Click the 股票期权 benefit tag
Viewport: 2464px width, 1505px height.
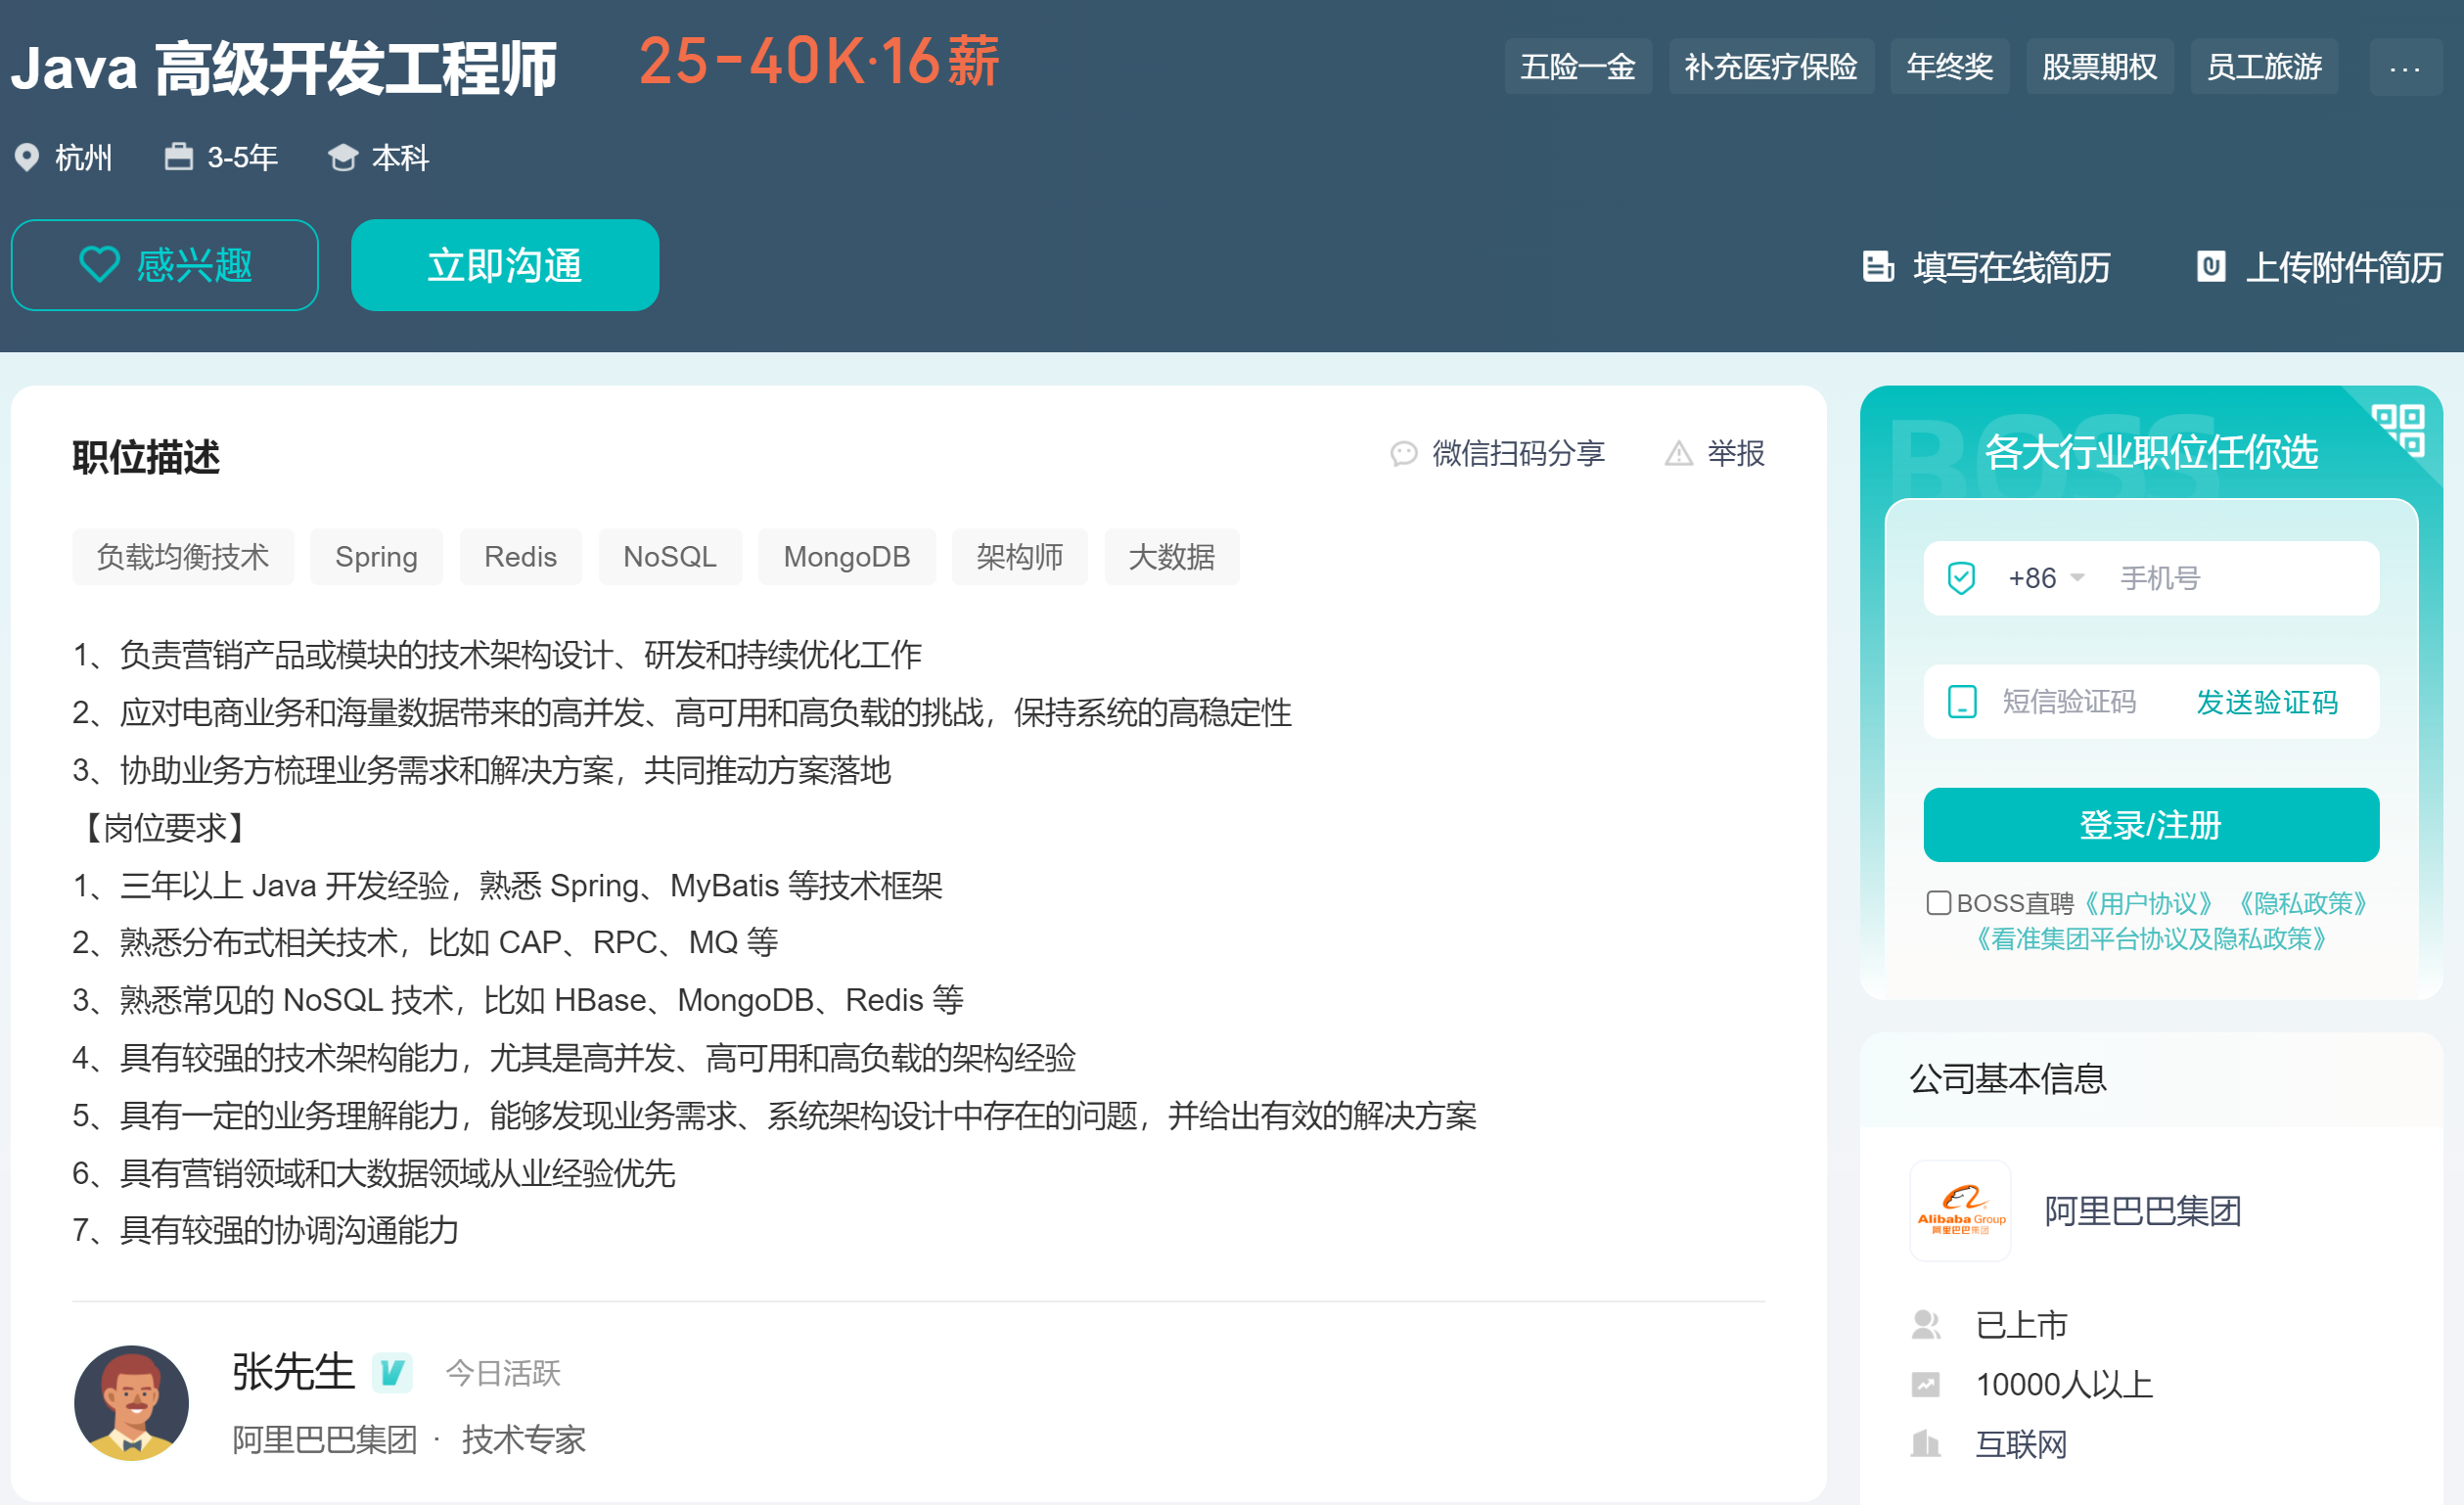[2100, 67]
